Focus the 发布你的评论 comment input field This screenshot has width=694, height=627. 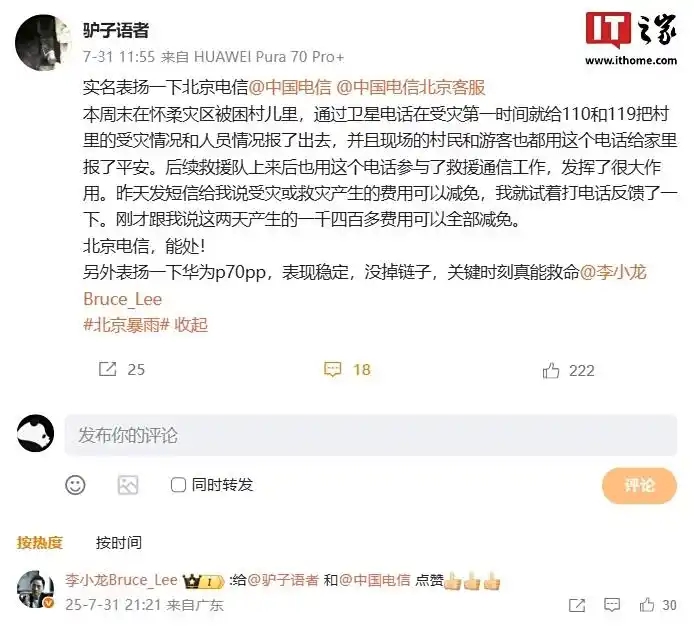click(x=371, y=435)
